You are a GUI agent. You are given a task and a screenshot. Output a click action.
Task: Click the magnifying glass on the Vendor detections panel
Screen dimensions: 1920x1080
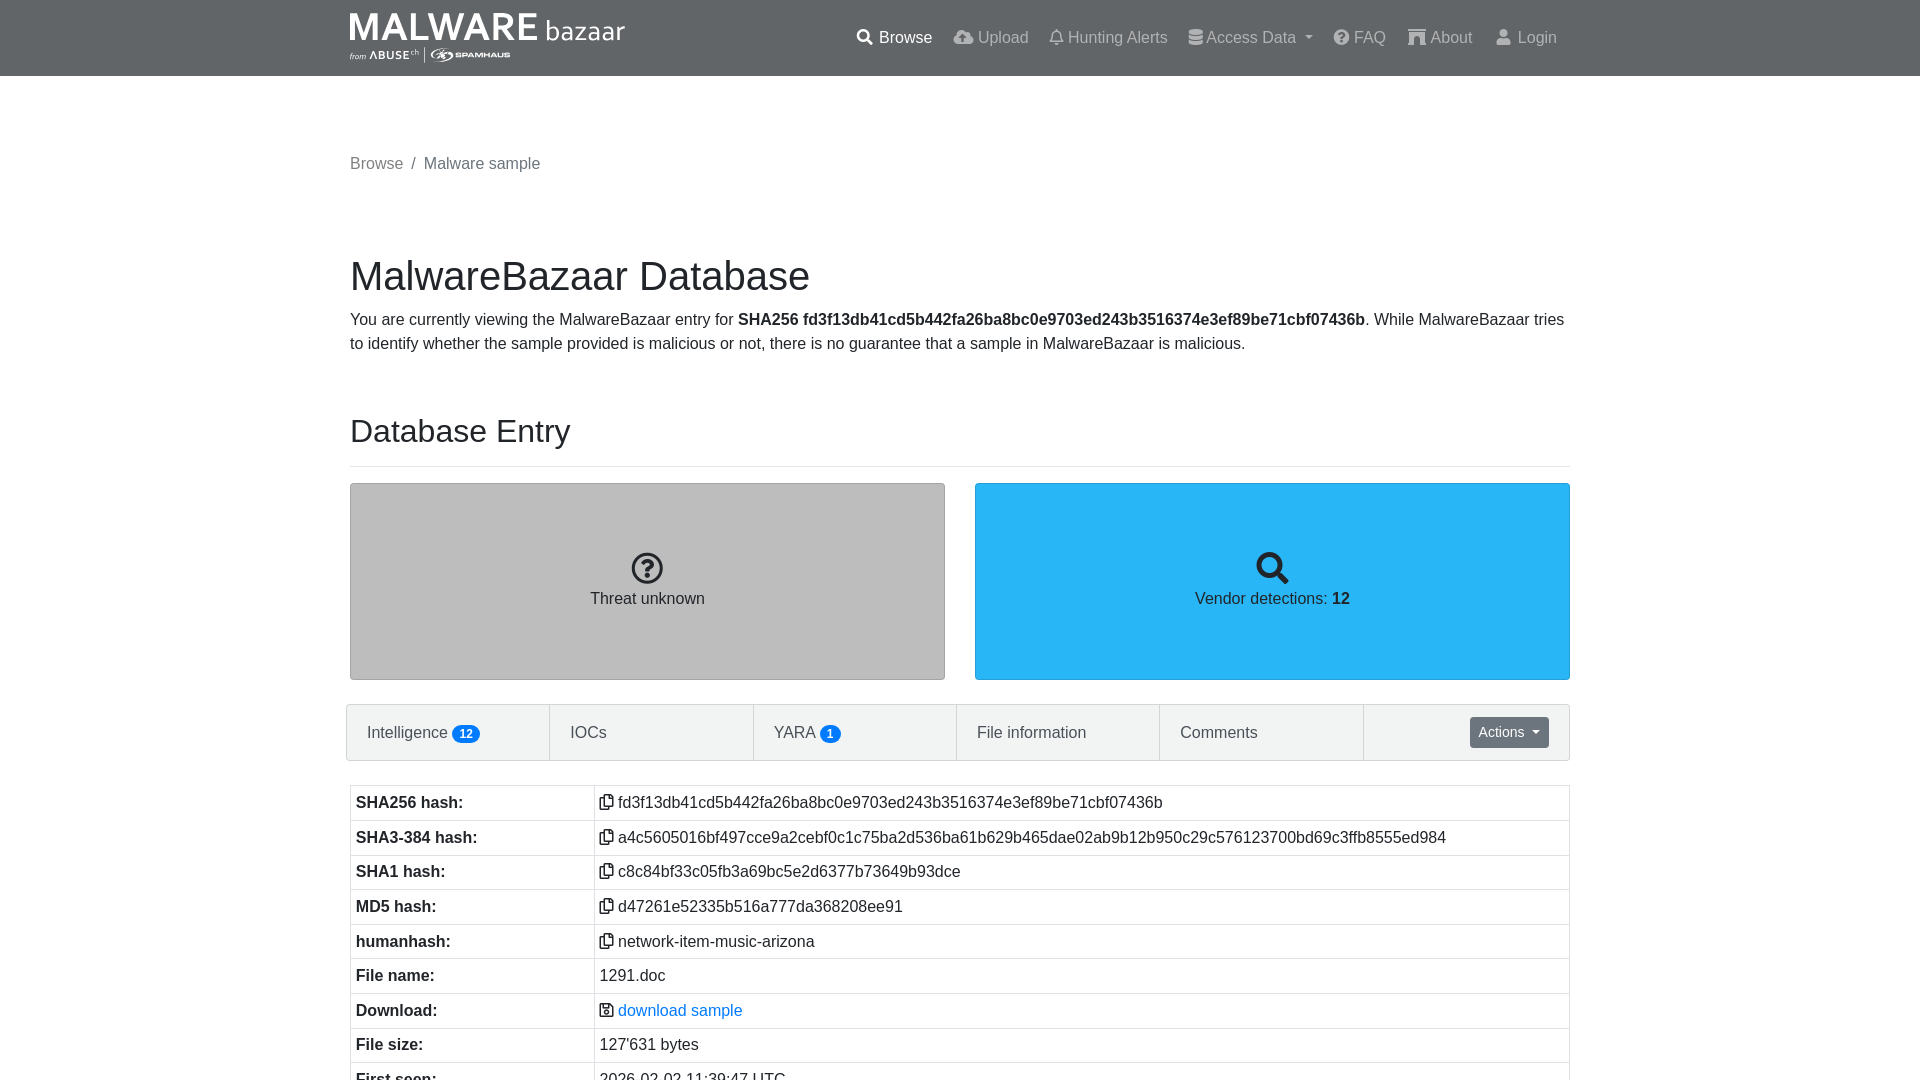1272,568
